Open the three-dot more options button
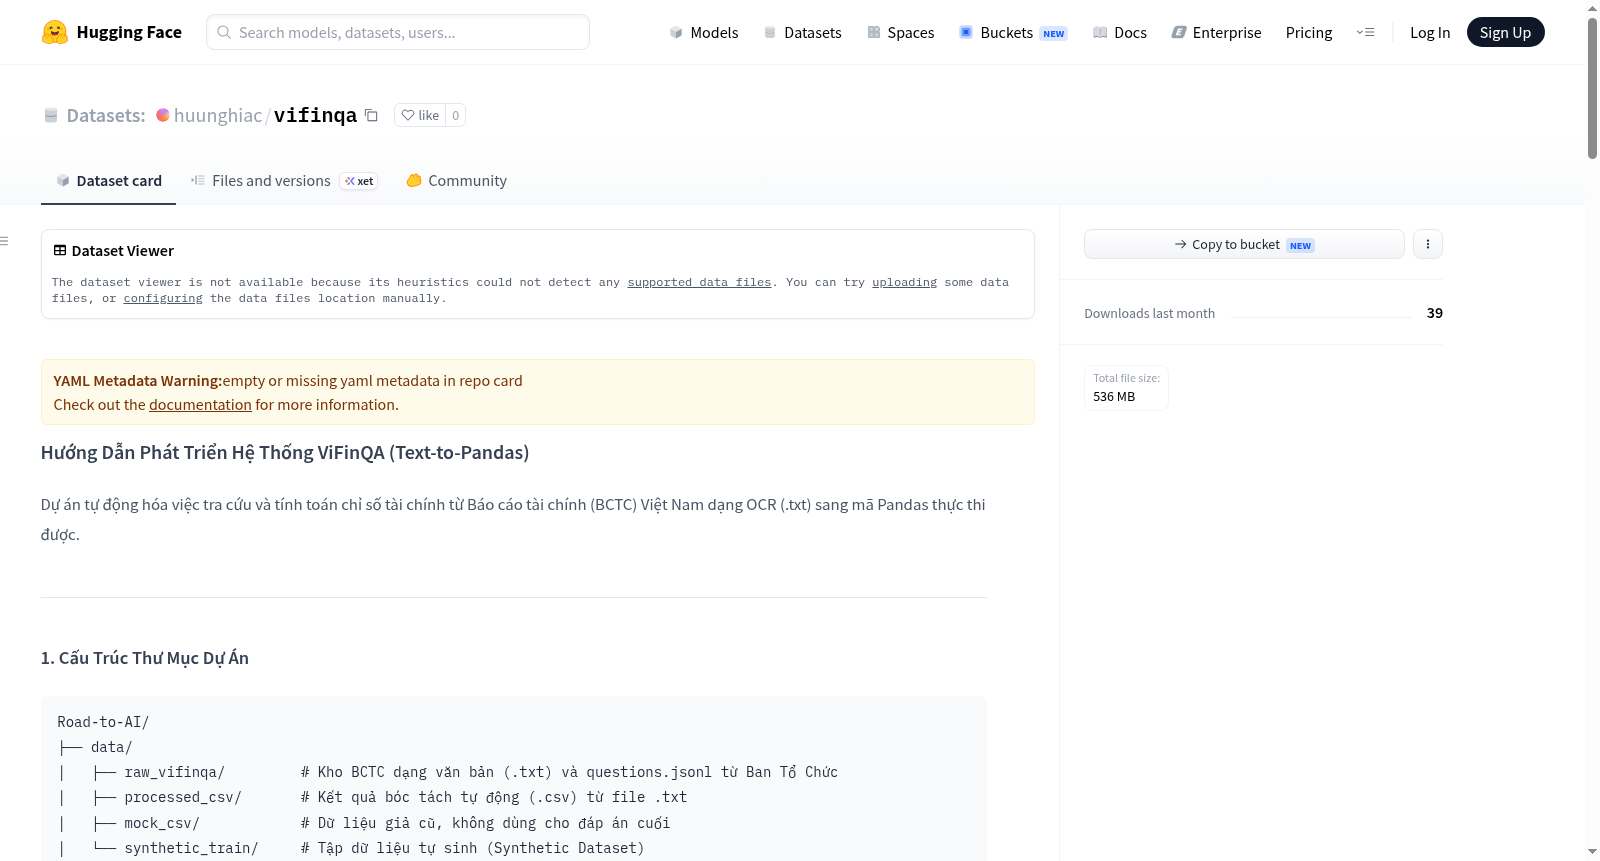Viewport: 1600px width, 861px height. tap(1428, 244)
